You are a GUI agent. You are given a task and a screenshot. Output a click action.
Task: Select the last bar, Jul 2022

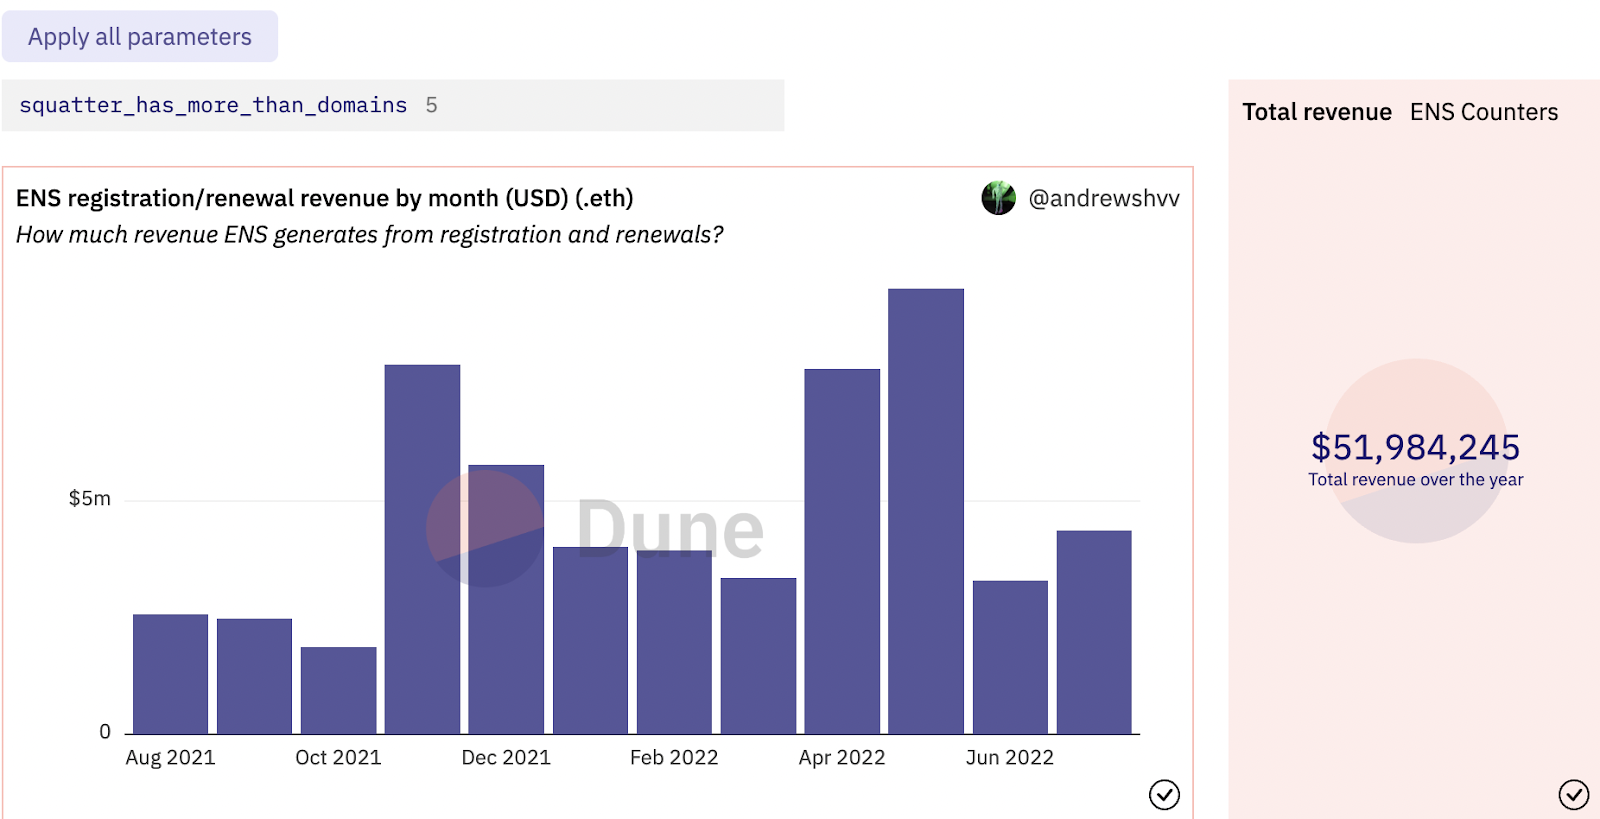click(1094, 632)
